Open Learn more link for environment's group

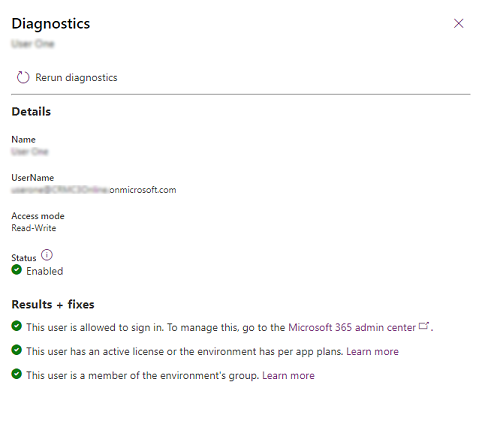click(x=288, y=375)
